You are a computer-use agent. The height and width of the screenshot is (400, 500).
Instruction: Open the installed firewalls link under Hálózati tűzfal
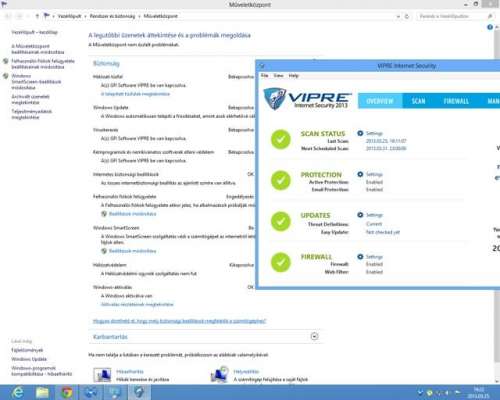pos(135,94)
